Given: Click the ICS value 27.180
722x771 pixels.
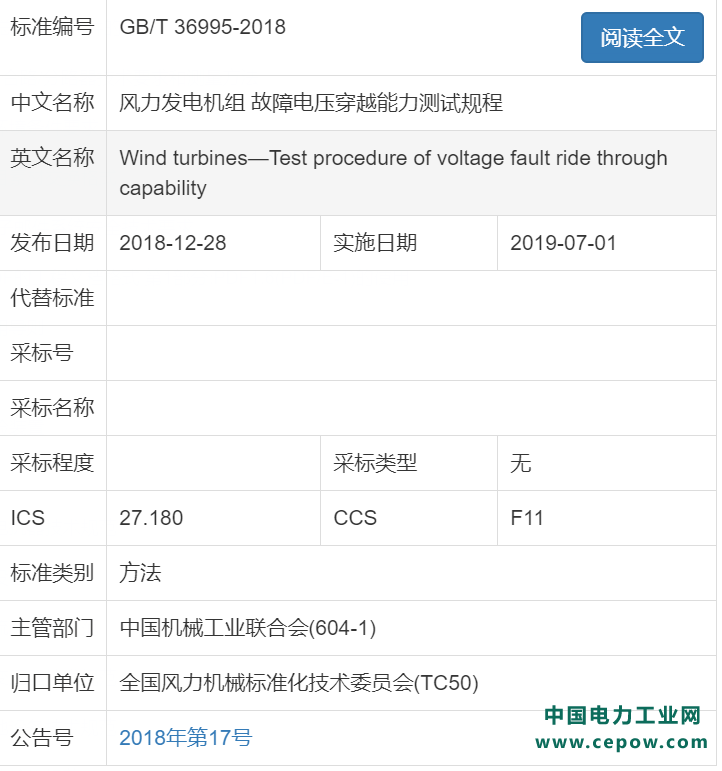Looking at the screenshot, I should (x=151, y=518).
